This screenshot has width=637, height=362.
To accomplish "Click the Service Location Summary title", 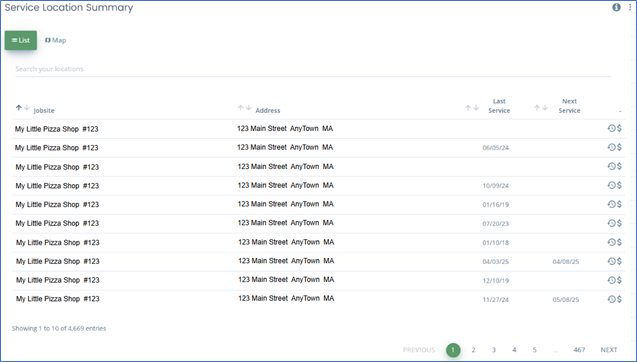I will pyautogui.click(x=69, y=8).
